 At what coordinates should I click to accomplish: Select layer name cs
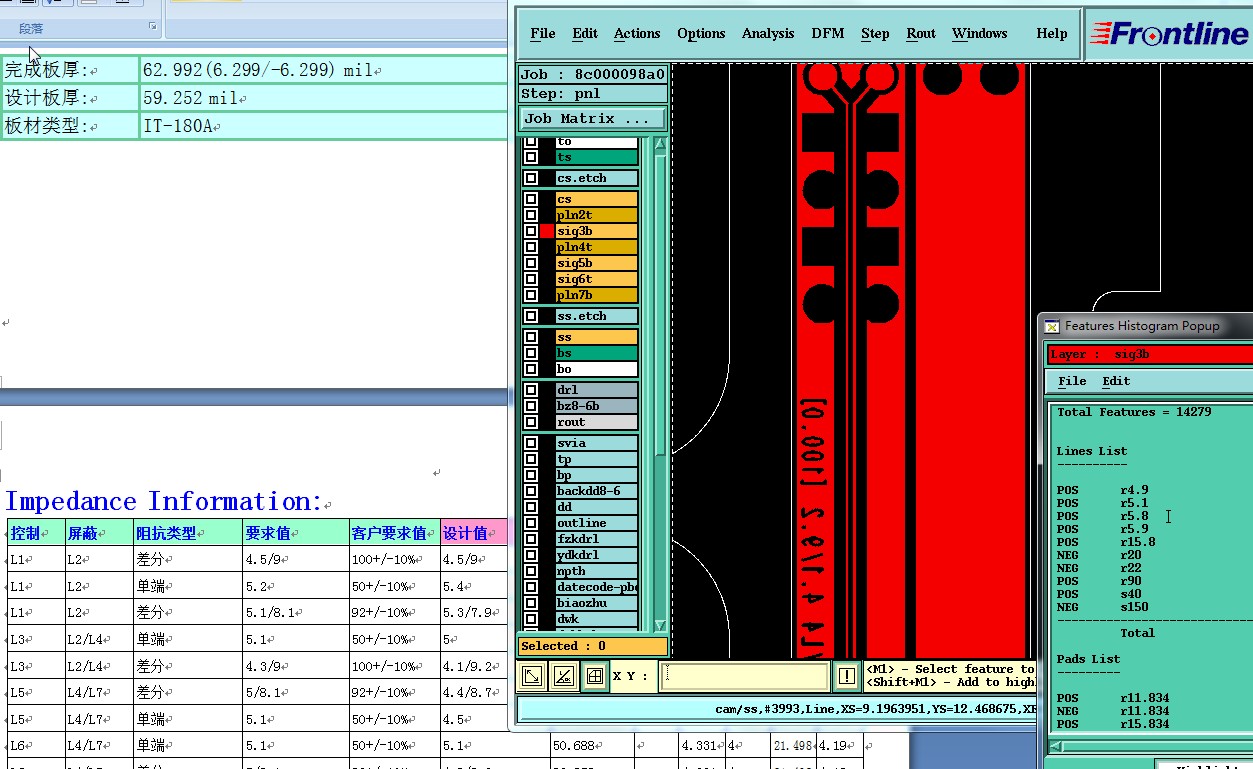(596, 199)
